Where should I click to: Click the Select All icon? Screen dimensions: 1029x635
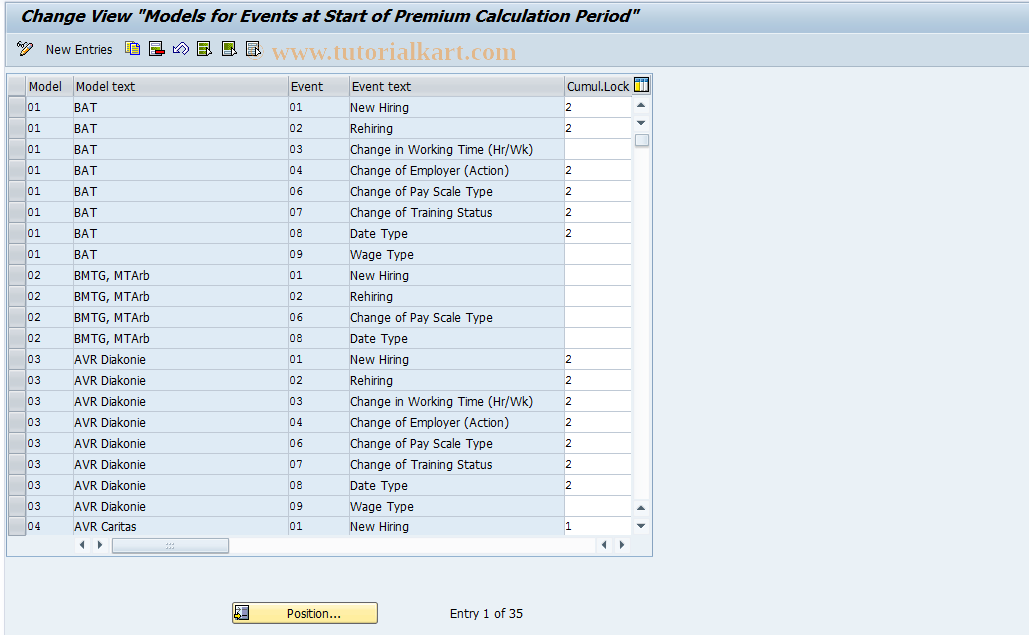[204, 49]
